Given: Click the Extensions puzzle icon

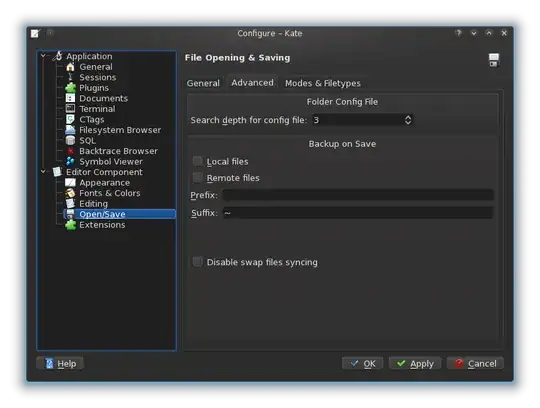Looking at the screenshot, I should coord(70,224).
